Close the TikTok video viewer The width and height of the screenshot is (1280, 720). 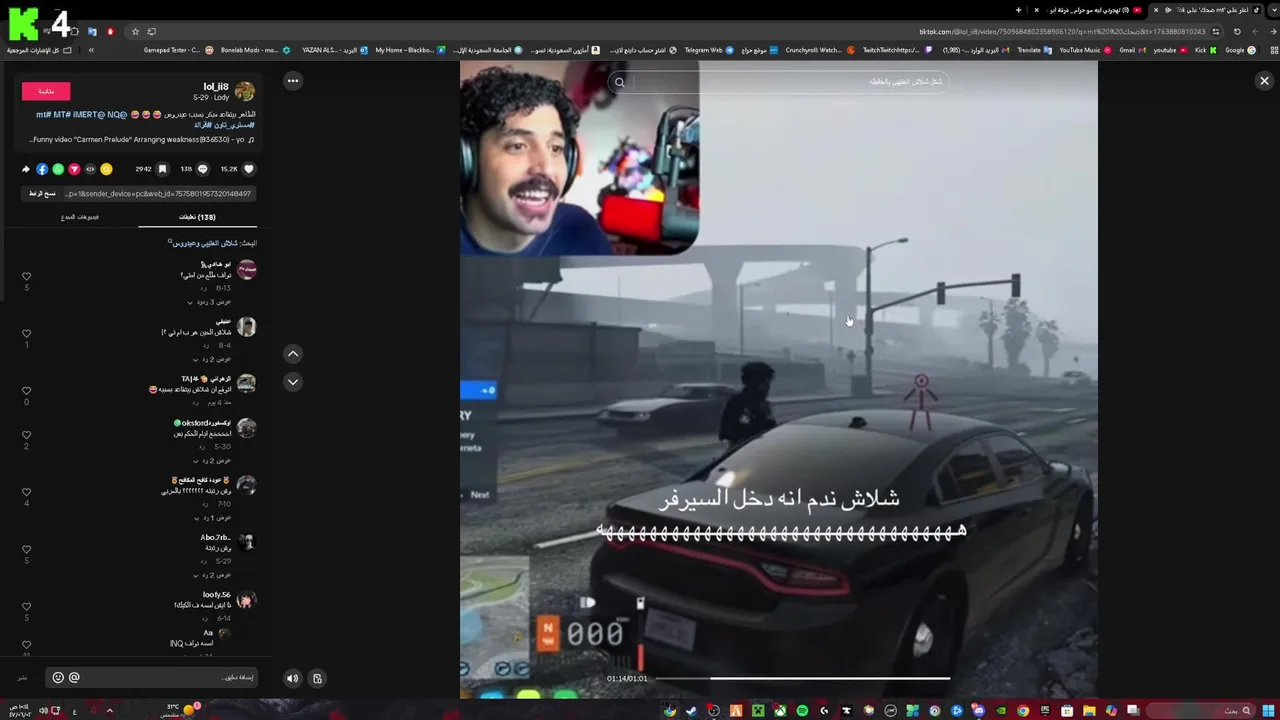pyautogui.click(x=1264, y=81)
